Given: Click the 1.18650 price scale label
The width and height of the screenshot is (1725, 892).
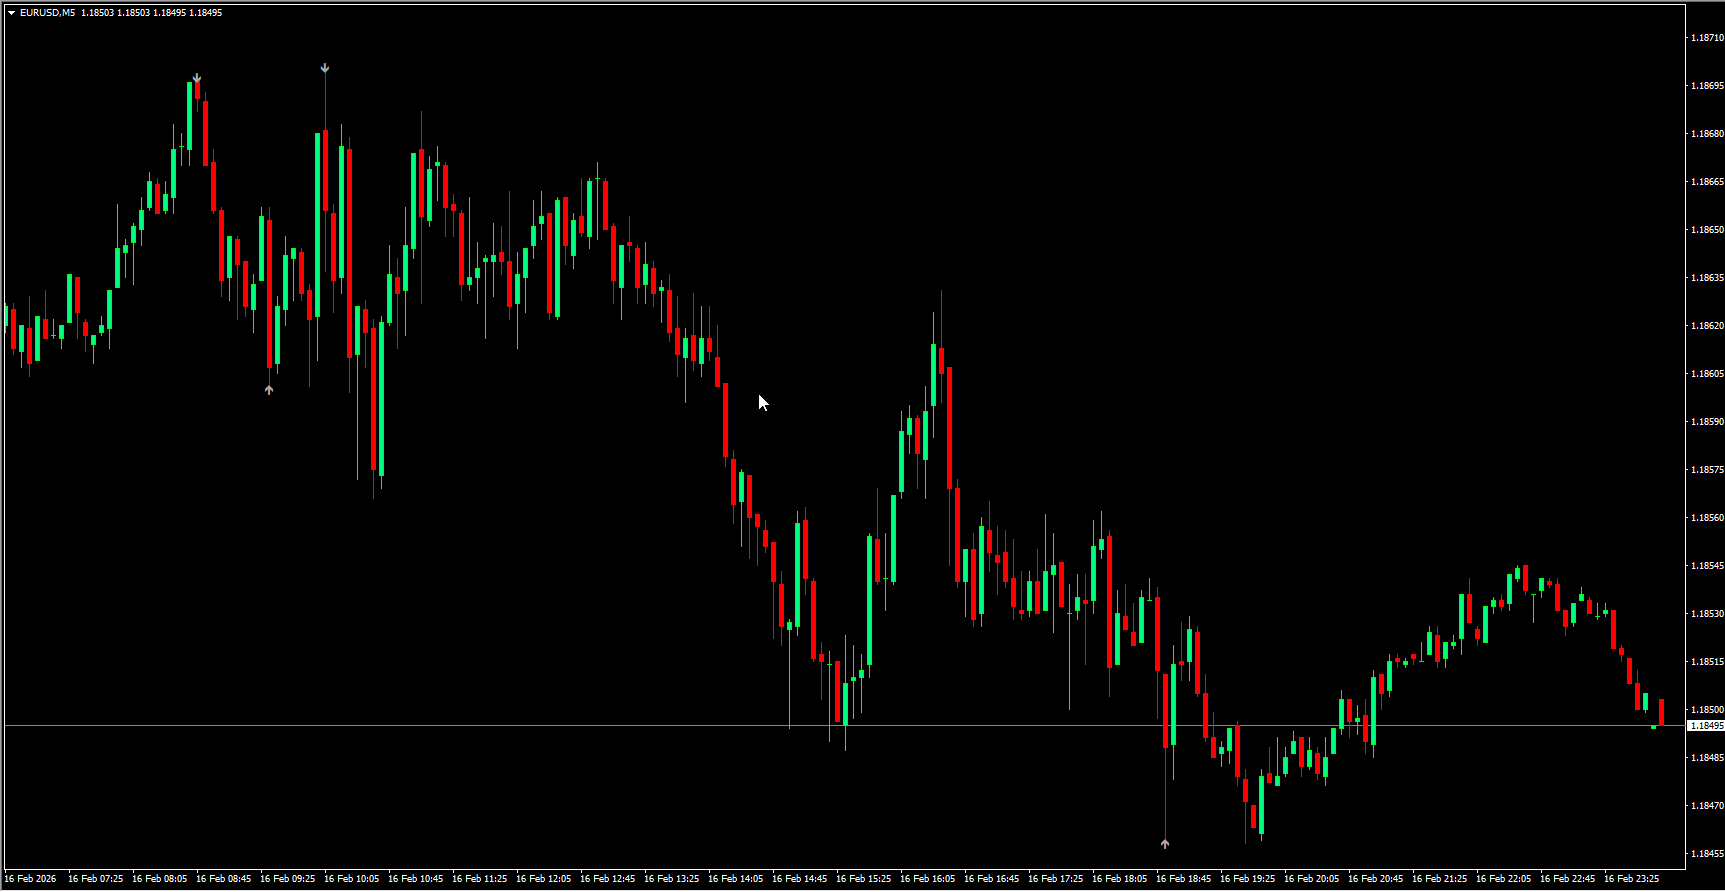Looking at the screenshot, I should click(1706, 230).
